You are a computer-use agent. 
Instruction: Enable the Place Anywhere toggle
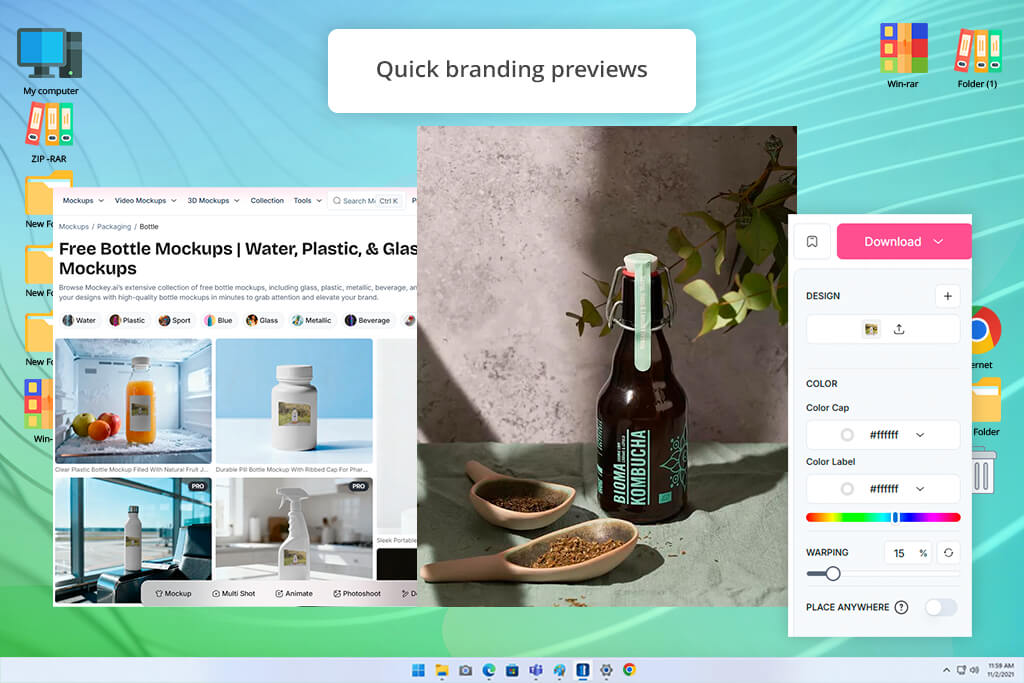(x=941, y=607)
